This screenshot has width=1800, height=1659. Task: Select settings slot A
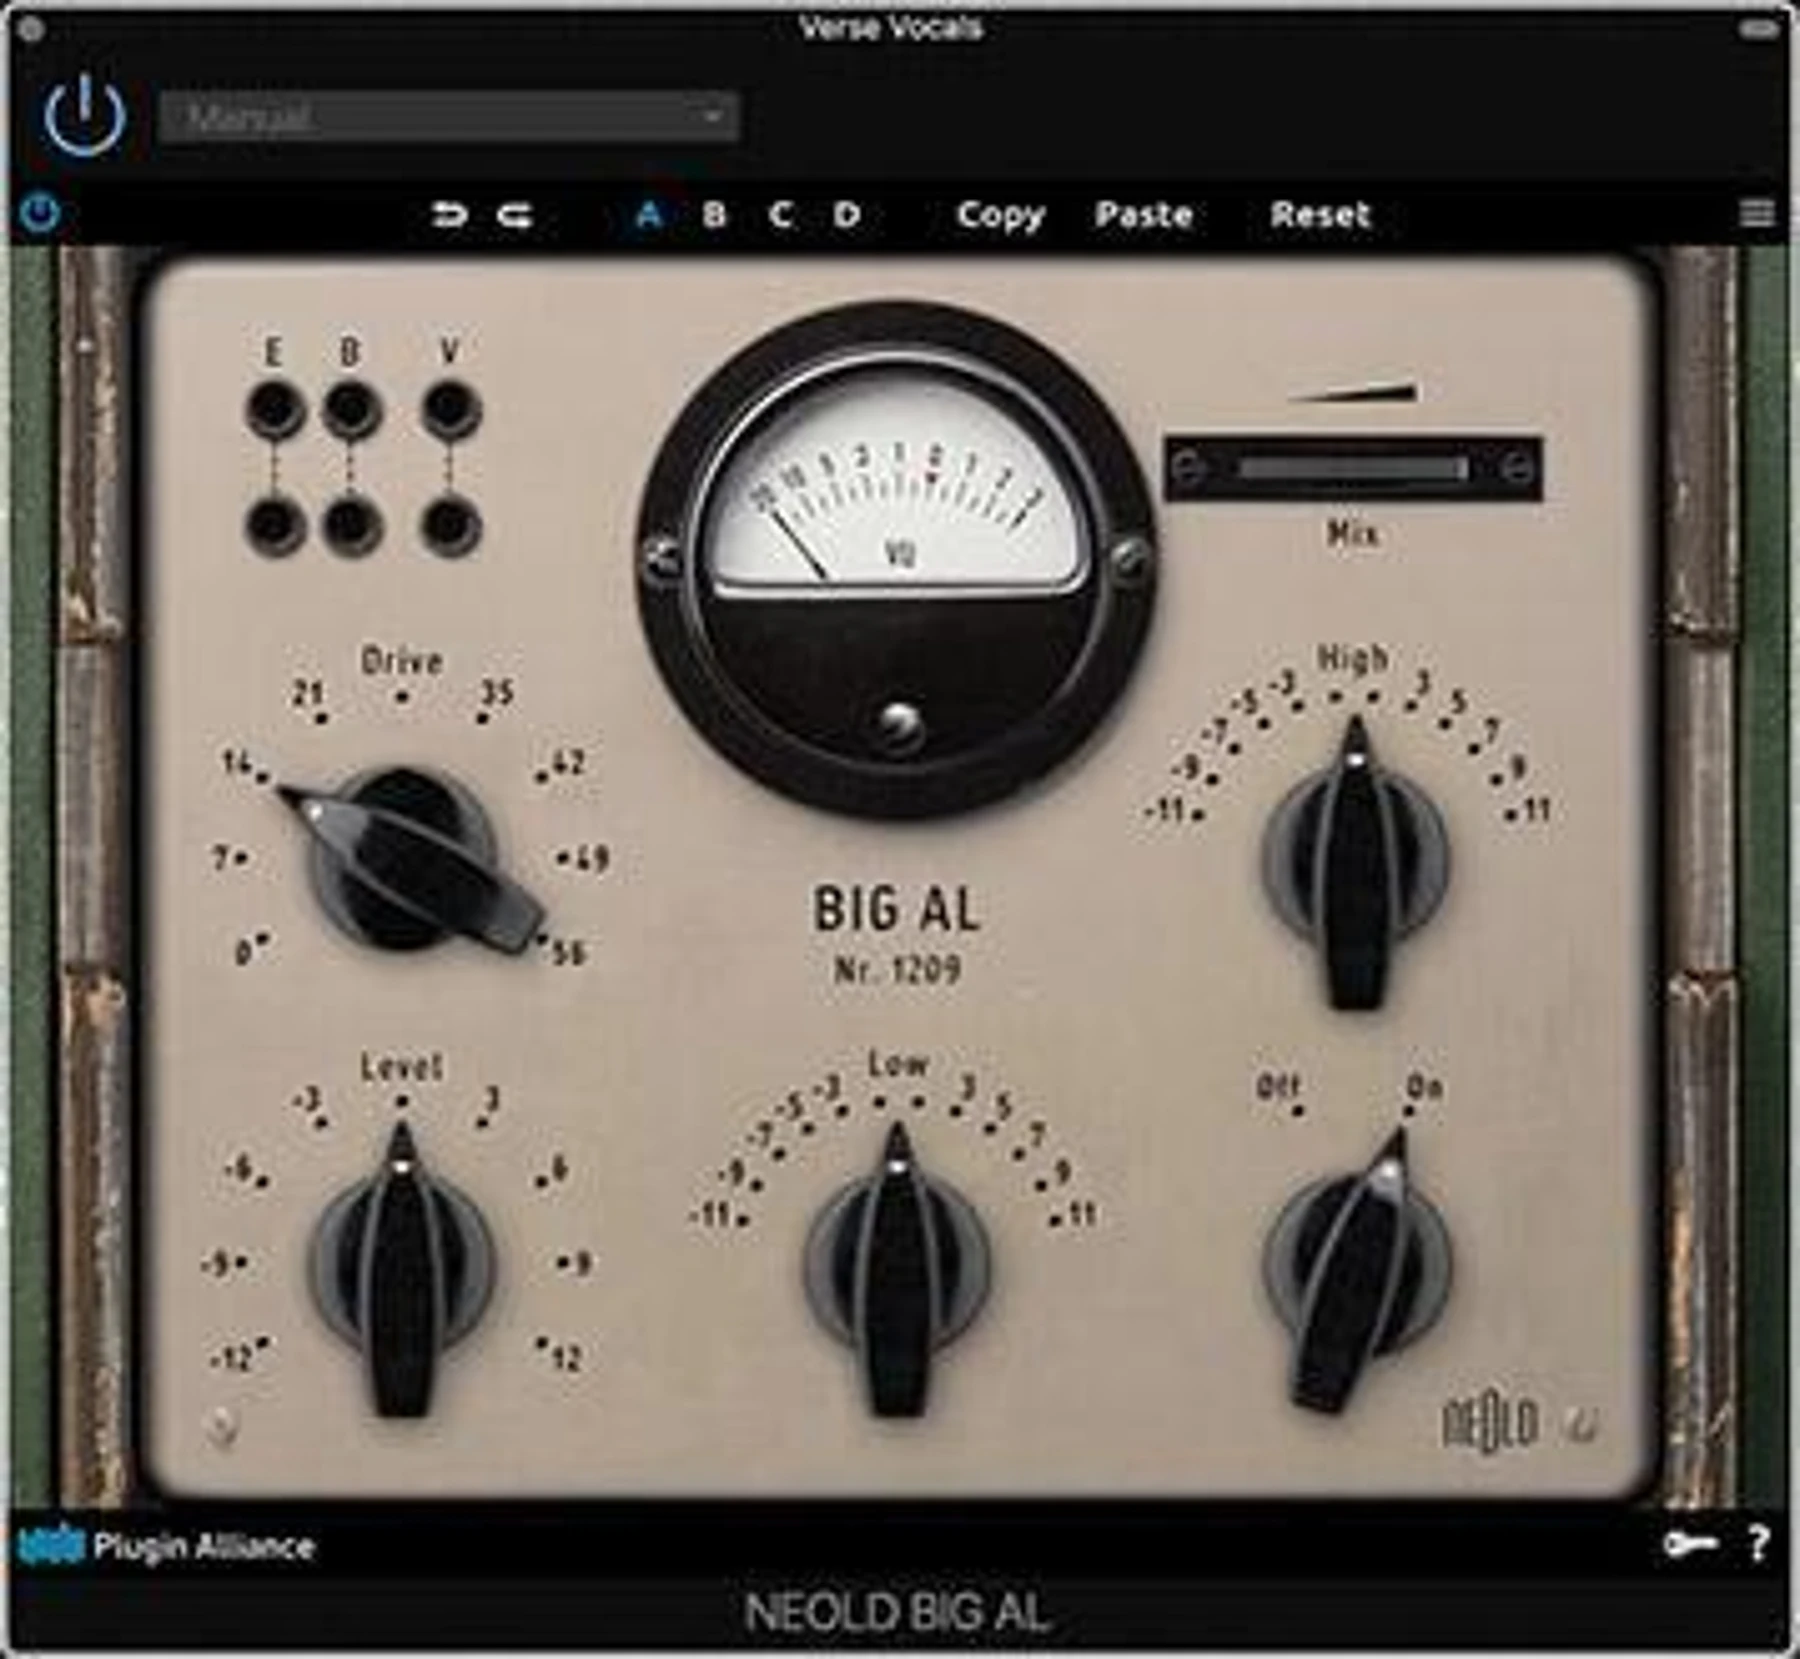(650, 214)
